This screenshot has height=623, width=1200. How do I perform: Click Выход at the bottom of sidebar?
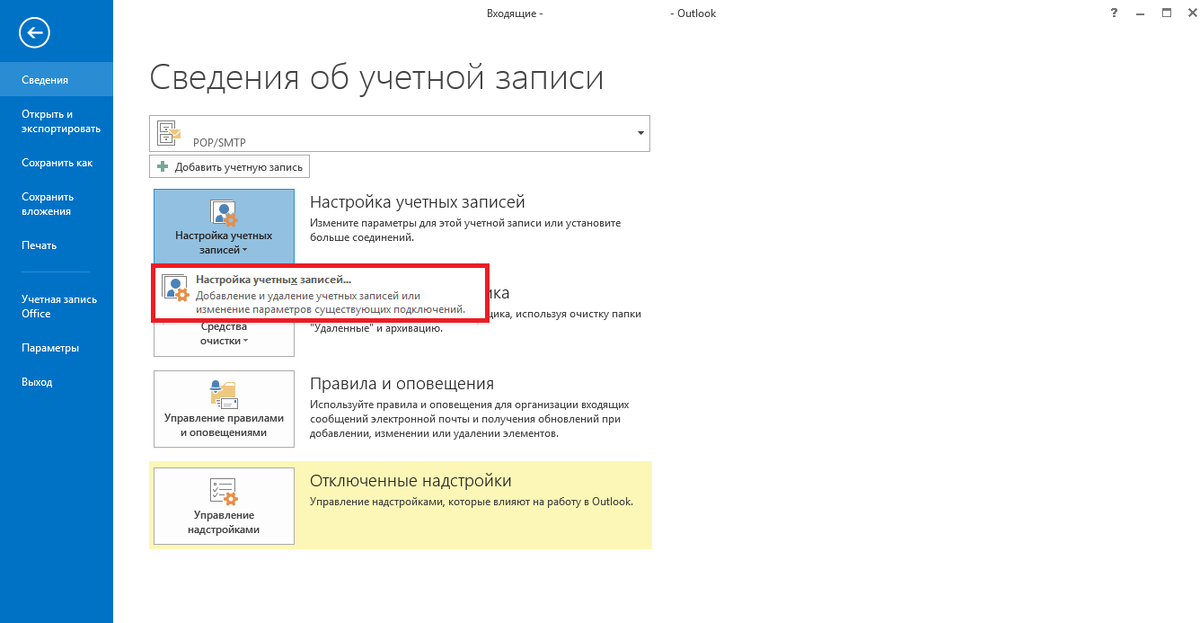point(36,381)
